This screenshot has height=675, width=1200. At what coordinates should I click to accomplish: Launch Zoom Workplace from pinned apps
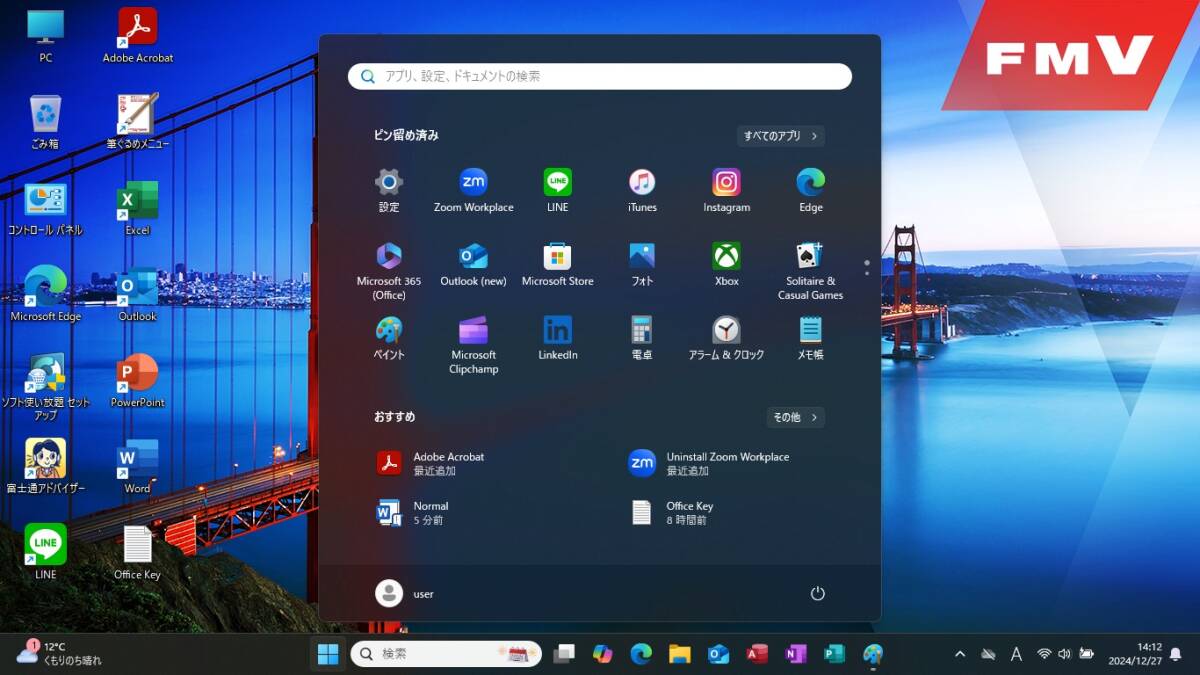pyautogui.click(x=473, y=190)
